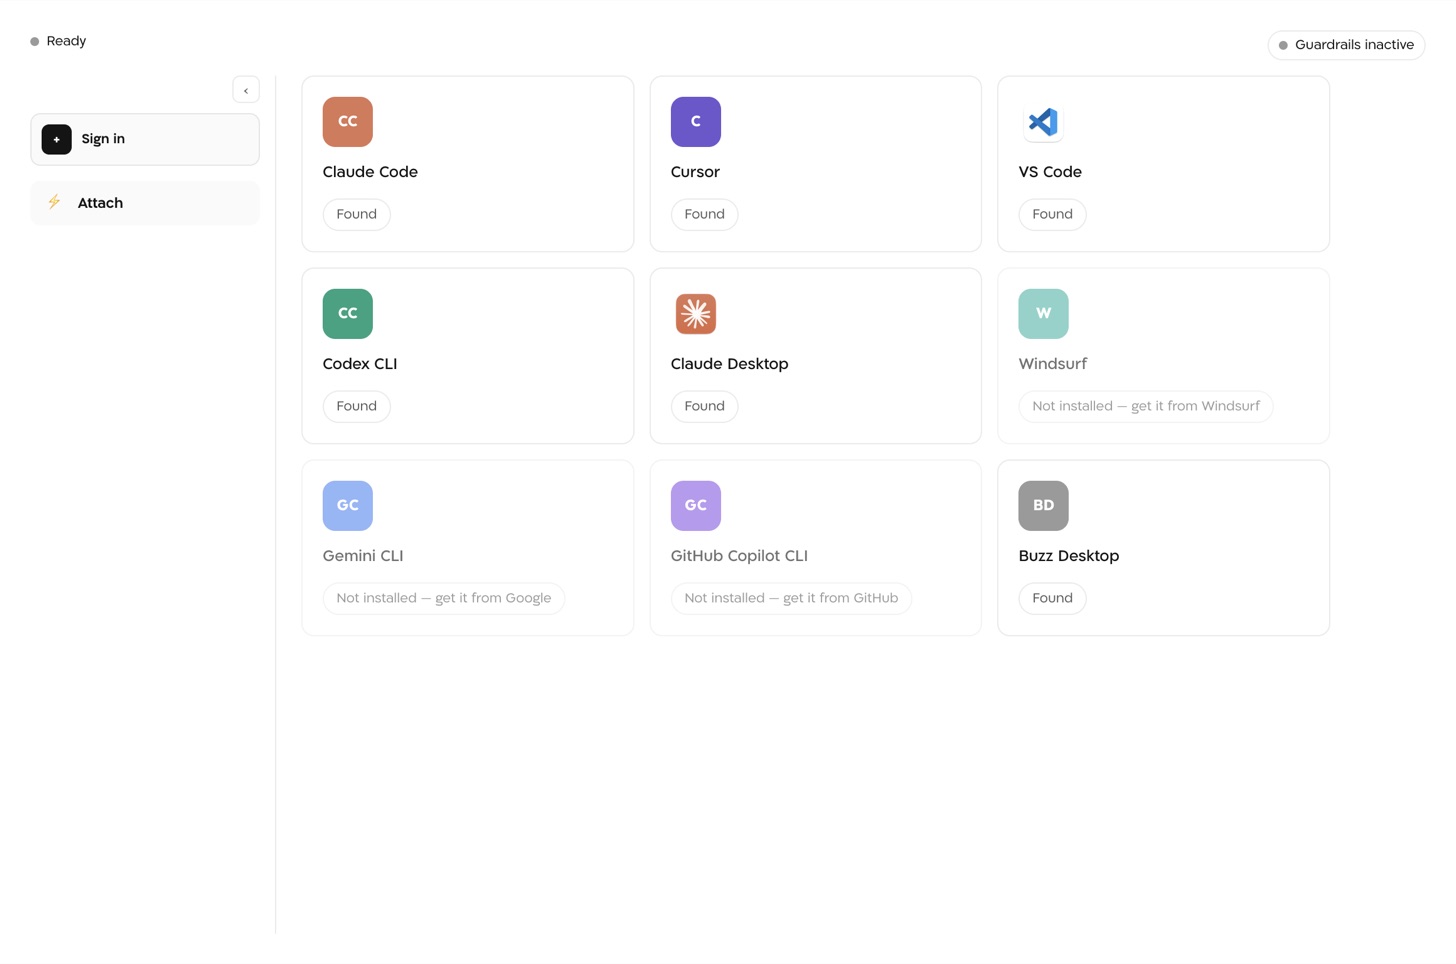Viewport: 1456px width, 964px height.
Task: Select the Codex CLI title text
Action: point(360,364)
